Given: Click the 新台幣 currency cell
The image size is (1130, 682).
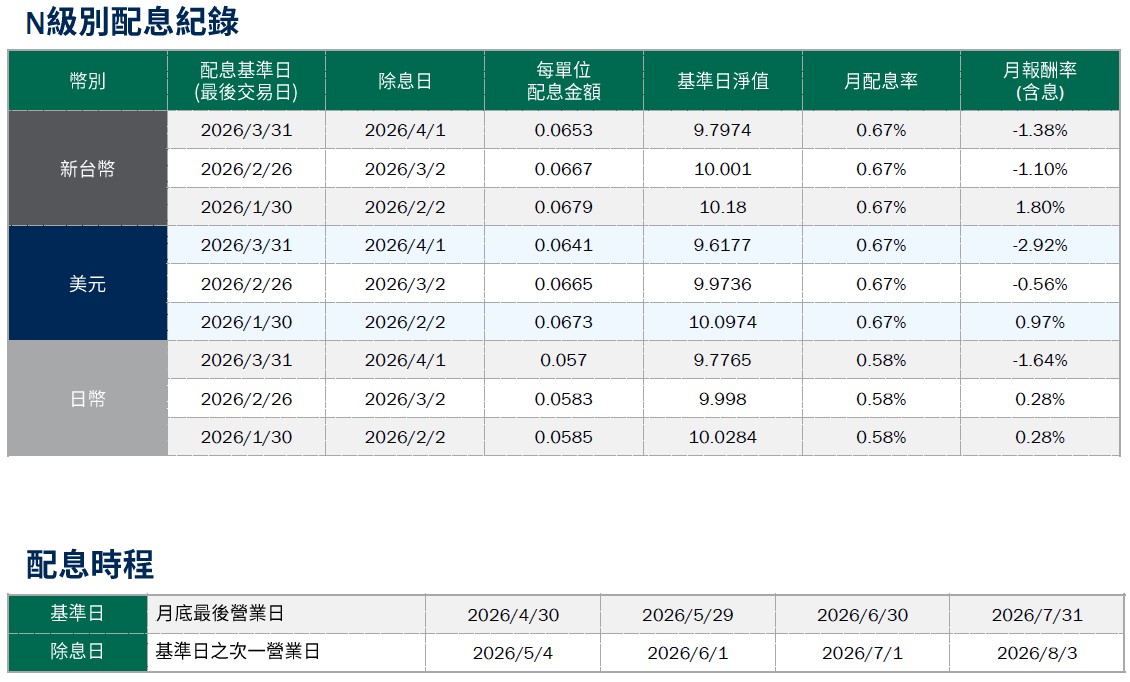Looking at the screenshot, I should pyautogui.click(x=87, y=169).
